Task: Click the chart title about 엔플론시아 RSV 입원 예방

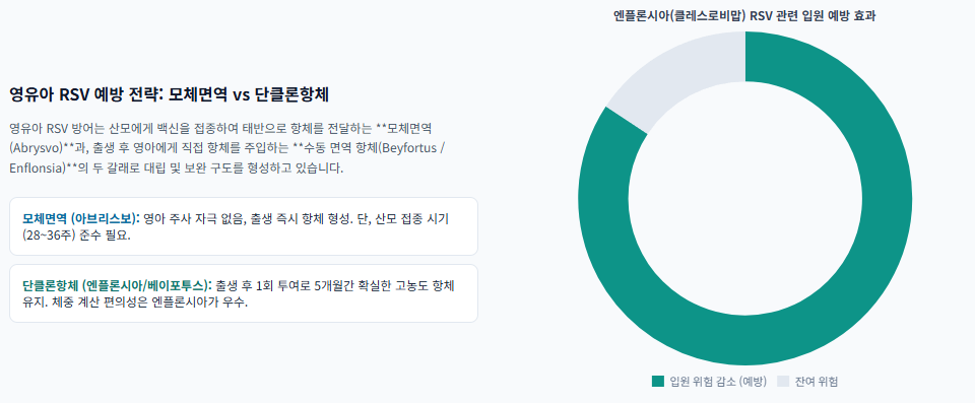Action: [x=745, y=16]
